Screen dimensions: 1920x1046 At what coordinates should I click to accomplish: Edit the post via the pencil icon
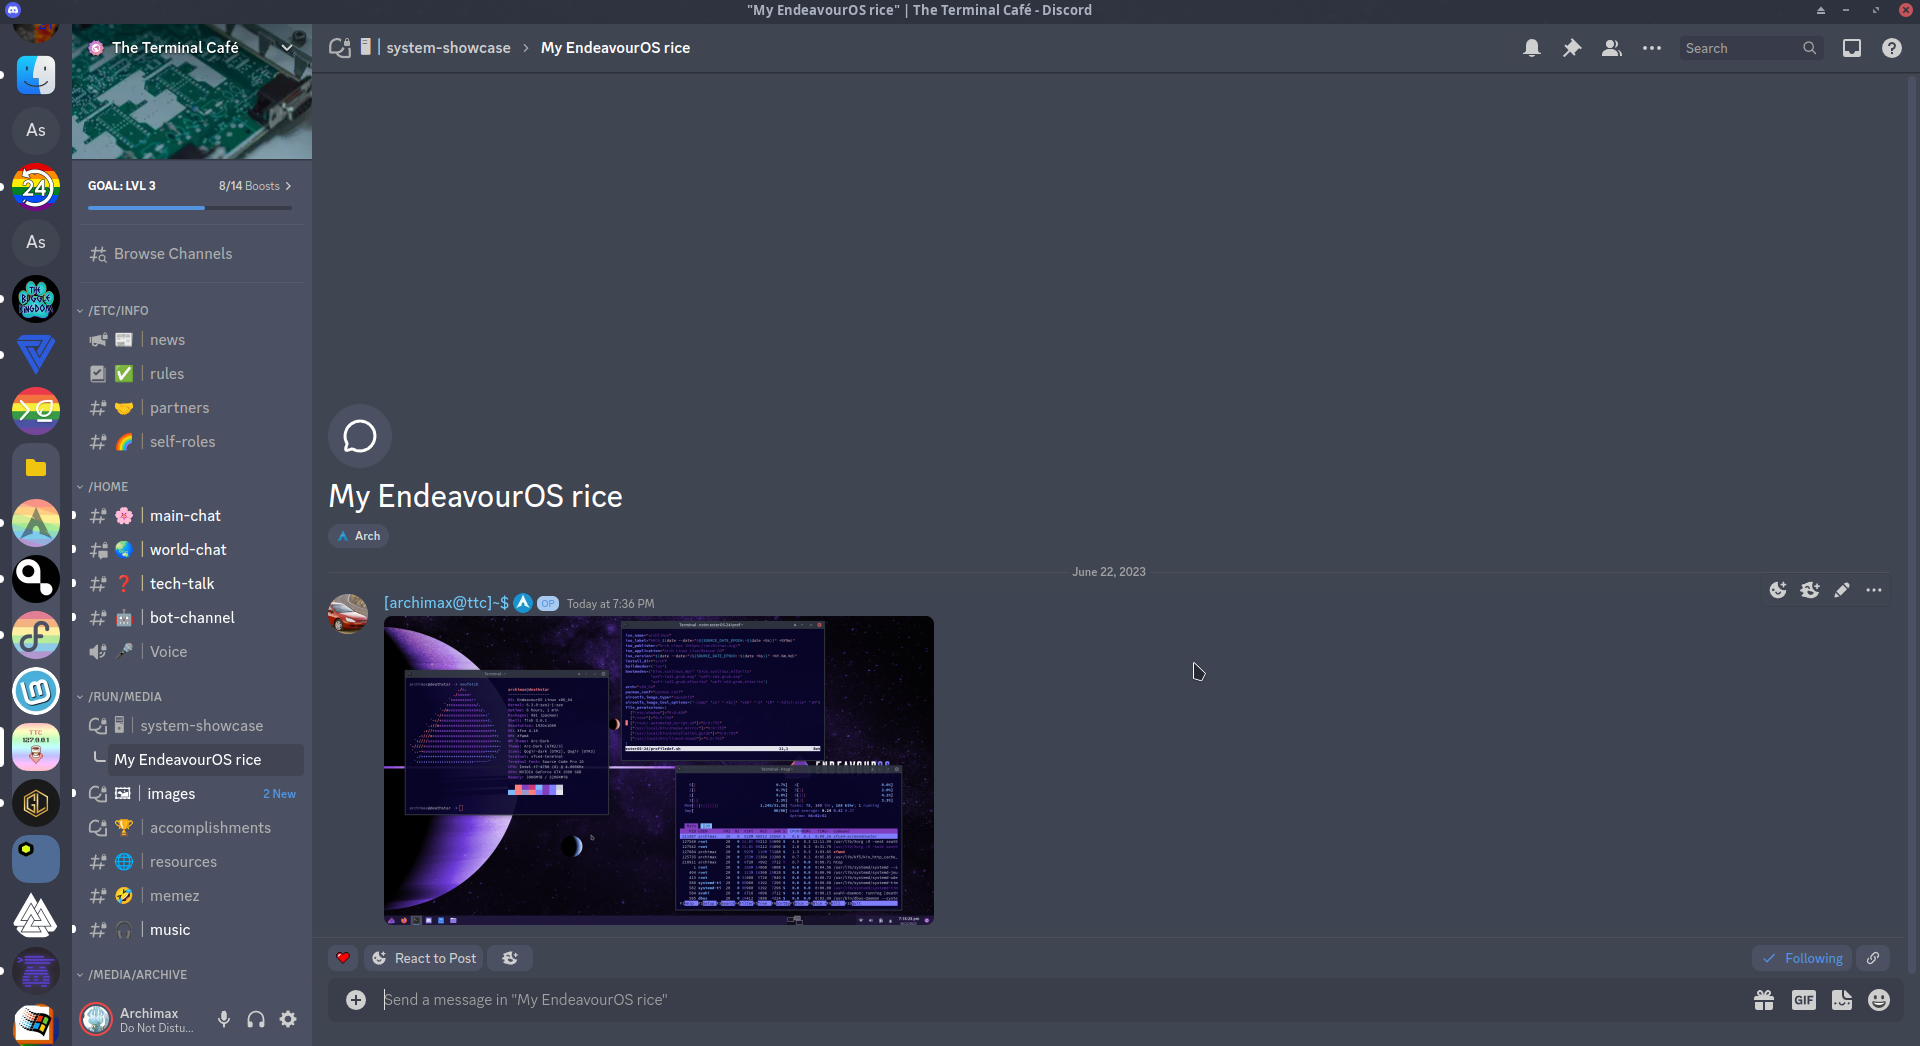pos(1843,590)
